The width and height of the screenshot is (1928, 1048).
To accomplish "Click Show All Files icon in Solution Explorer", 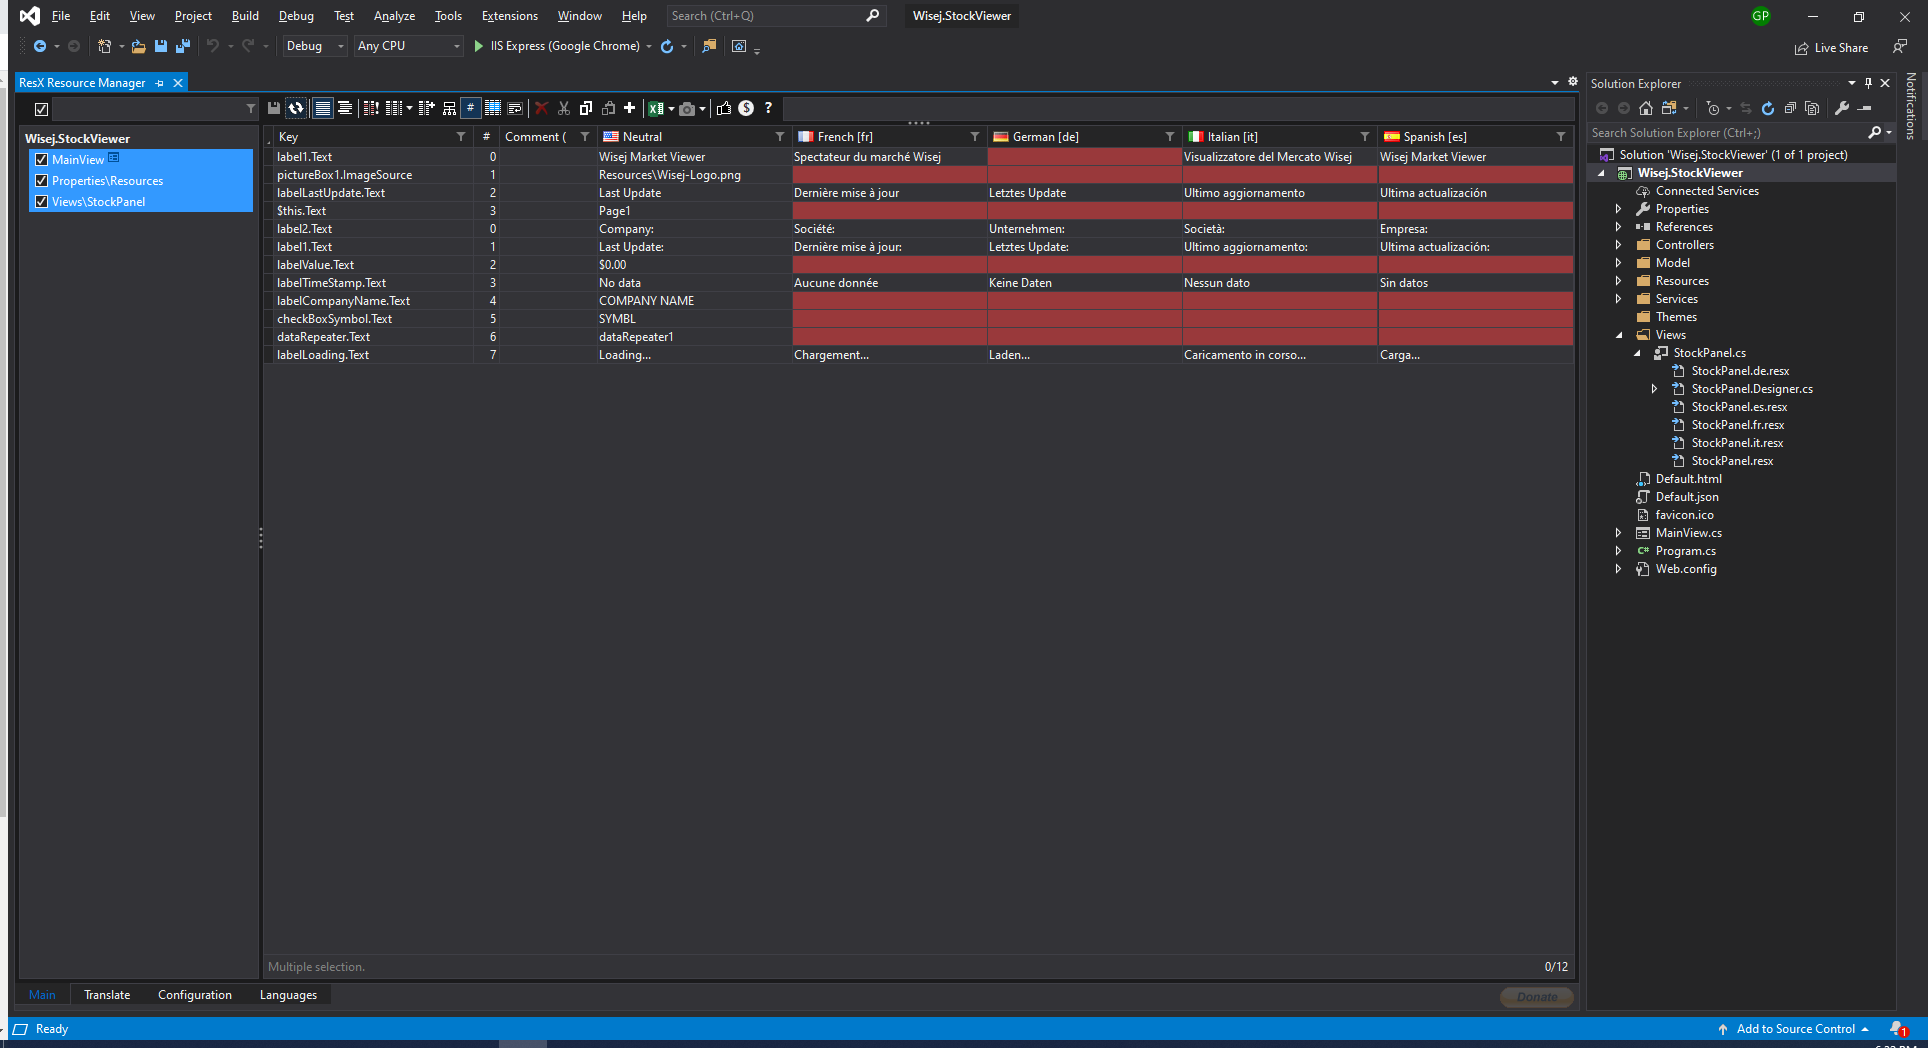I will [x=1812, y=108].
